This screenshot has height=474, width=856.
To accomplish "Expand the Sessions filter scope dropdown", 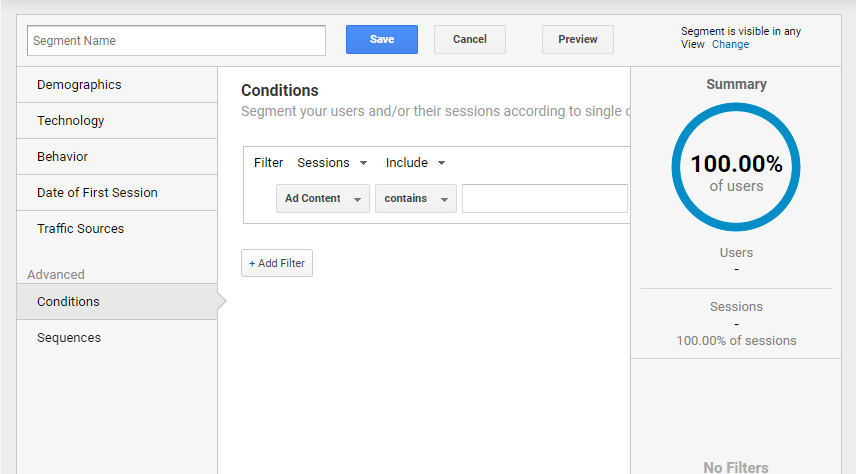I will point(333,163).
